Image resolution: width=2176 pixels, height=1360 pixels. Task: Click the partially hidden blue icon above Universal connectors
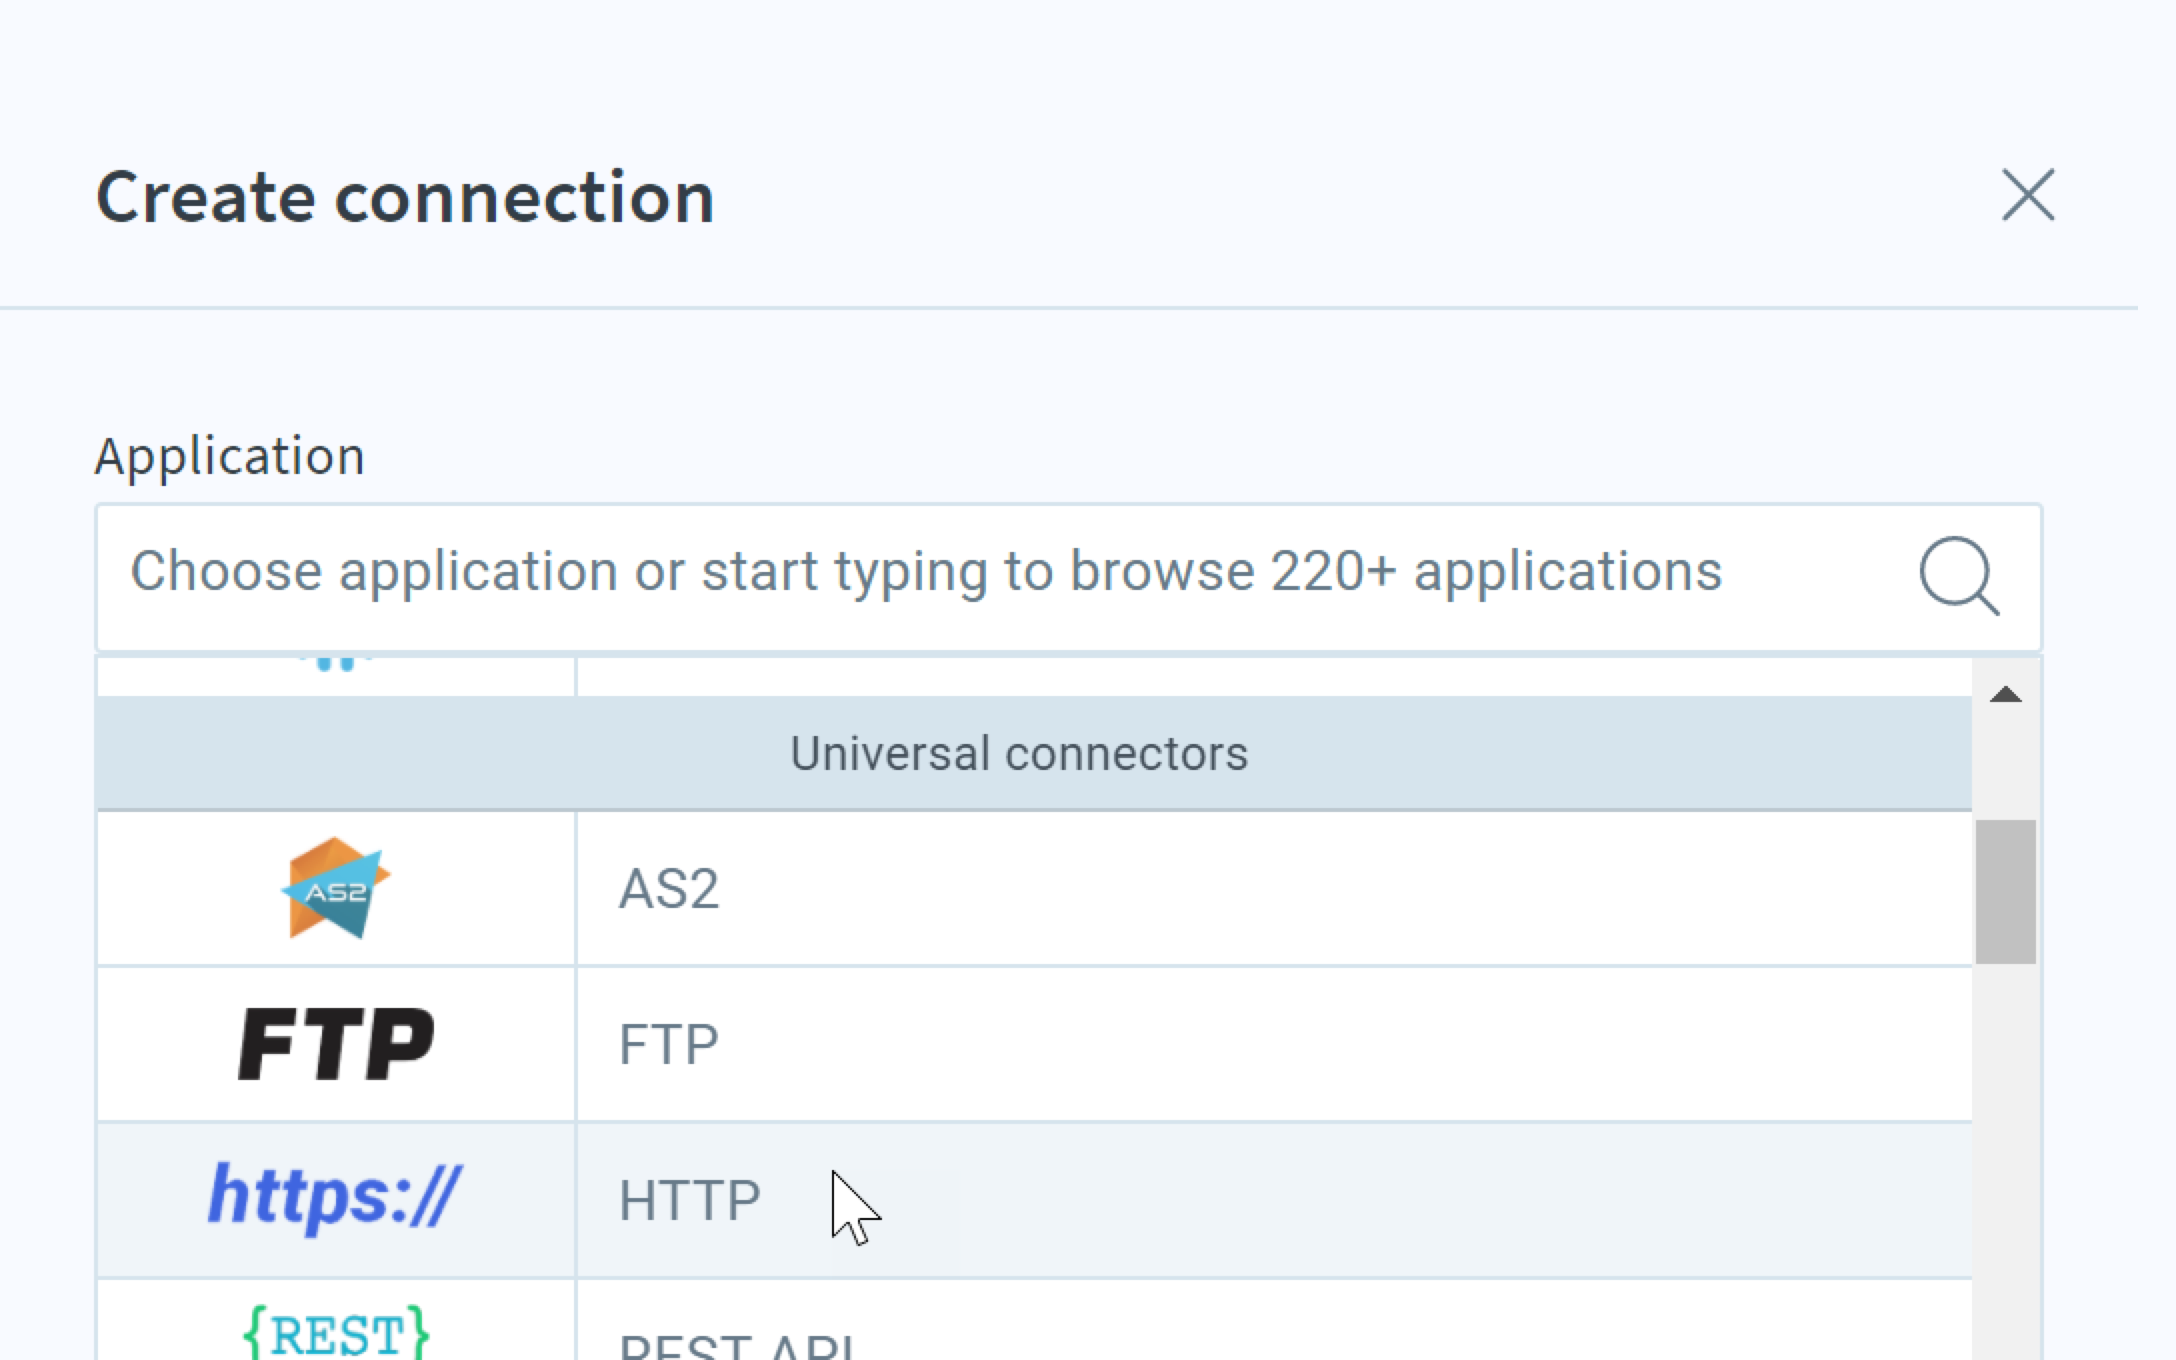(x=336, y=663)
